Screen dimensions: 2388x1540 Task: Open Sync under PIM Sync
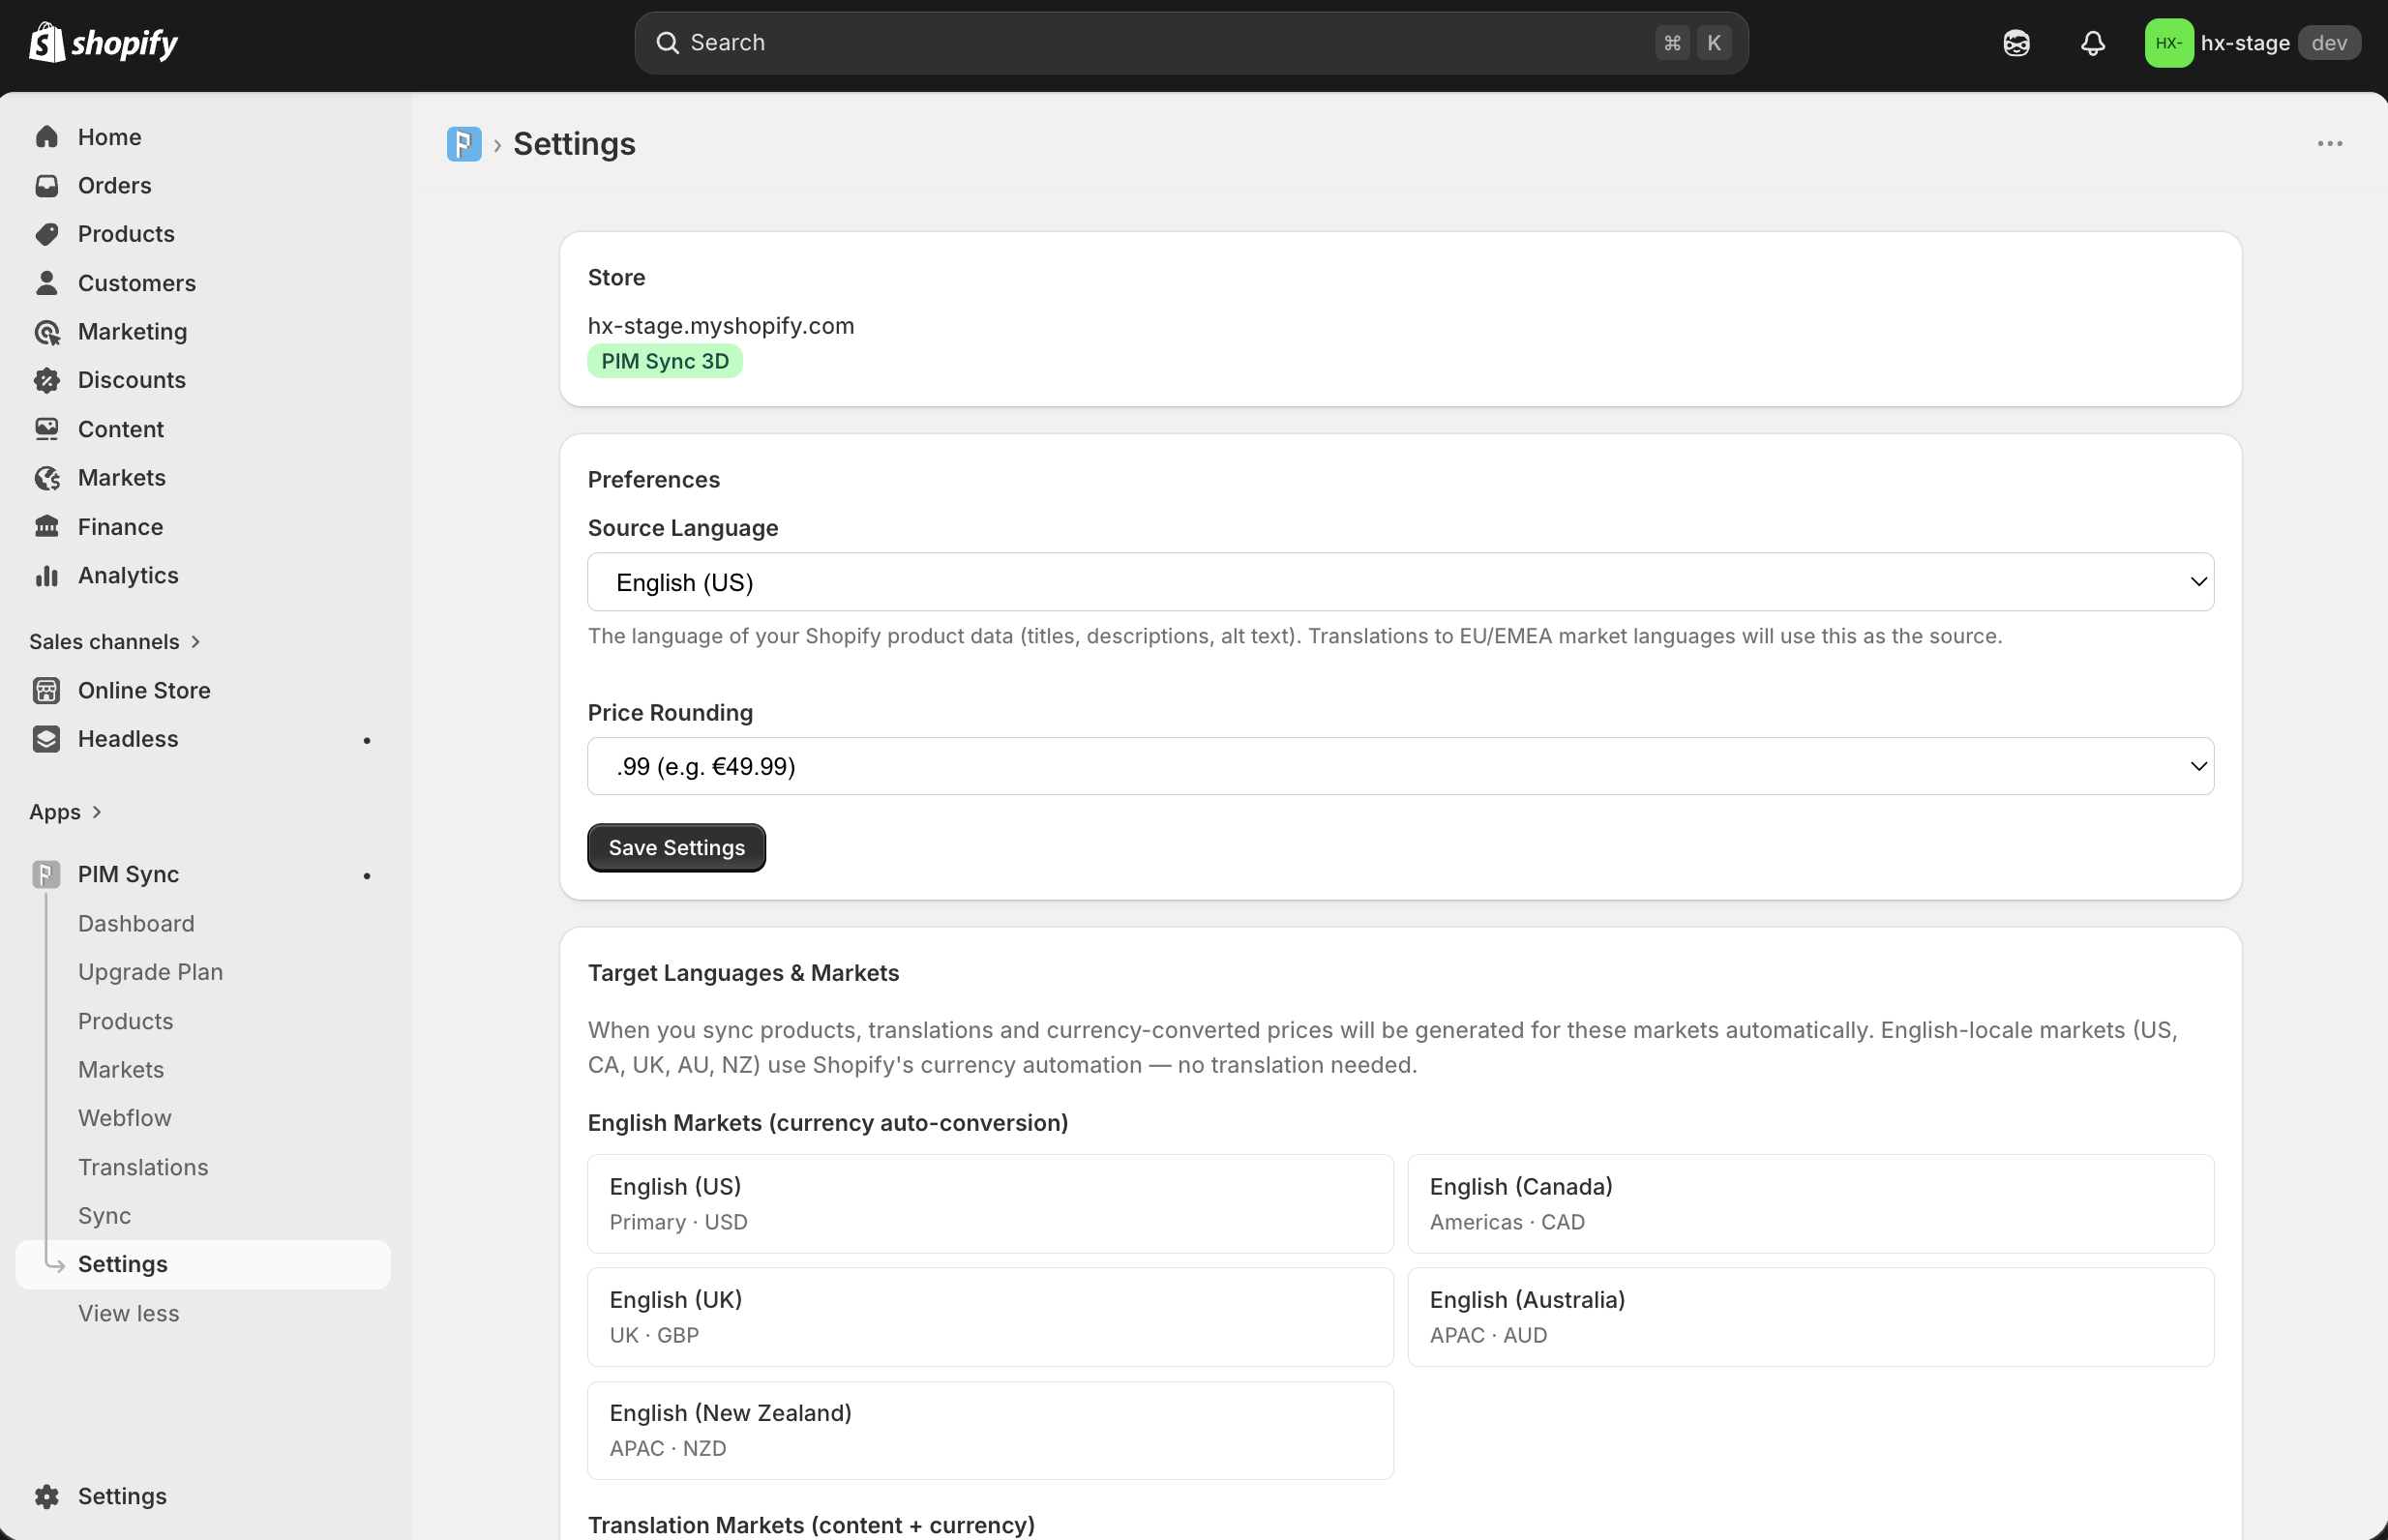pyautogui.click(x=105, y=1216)
